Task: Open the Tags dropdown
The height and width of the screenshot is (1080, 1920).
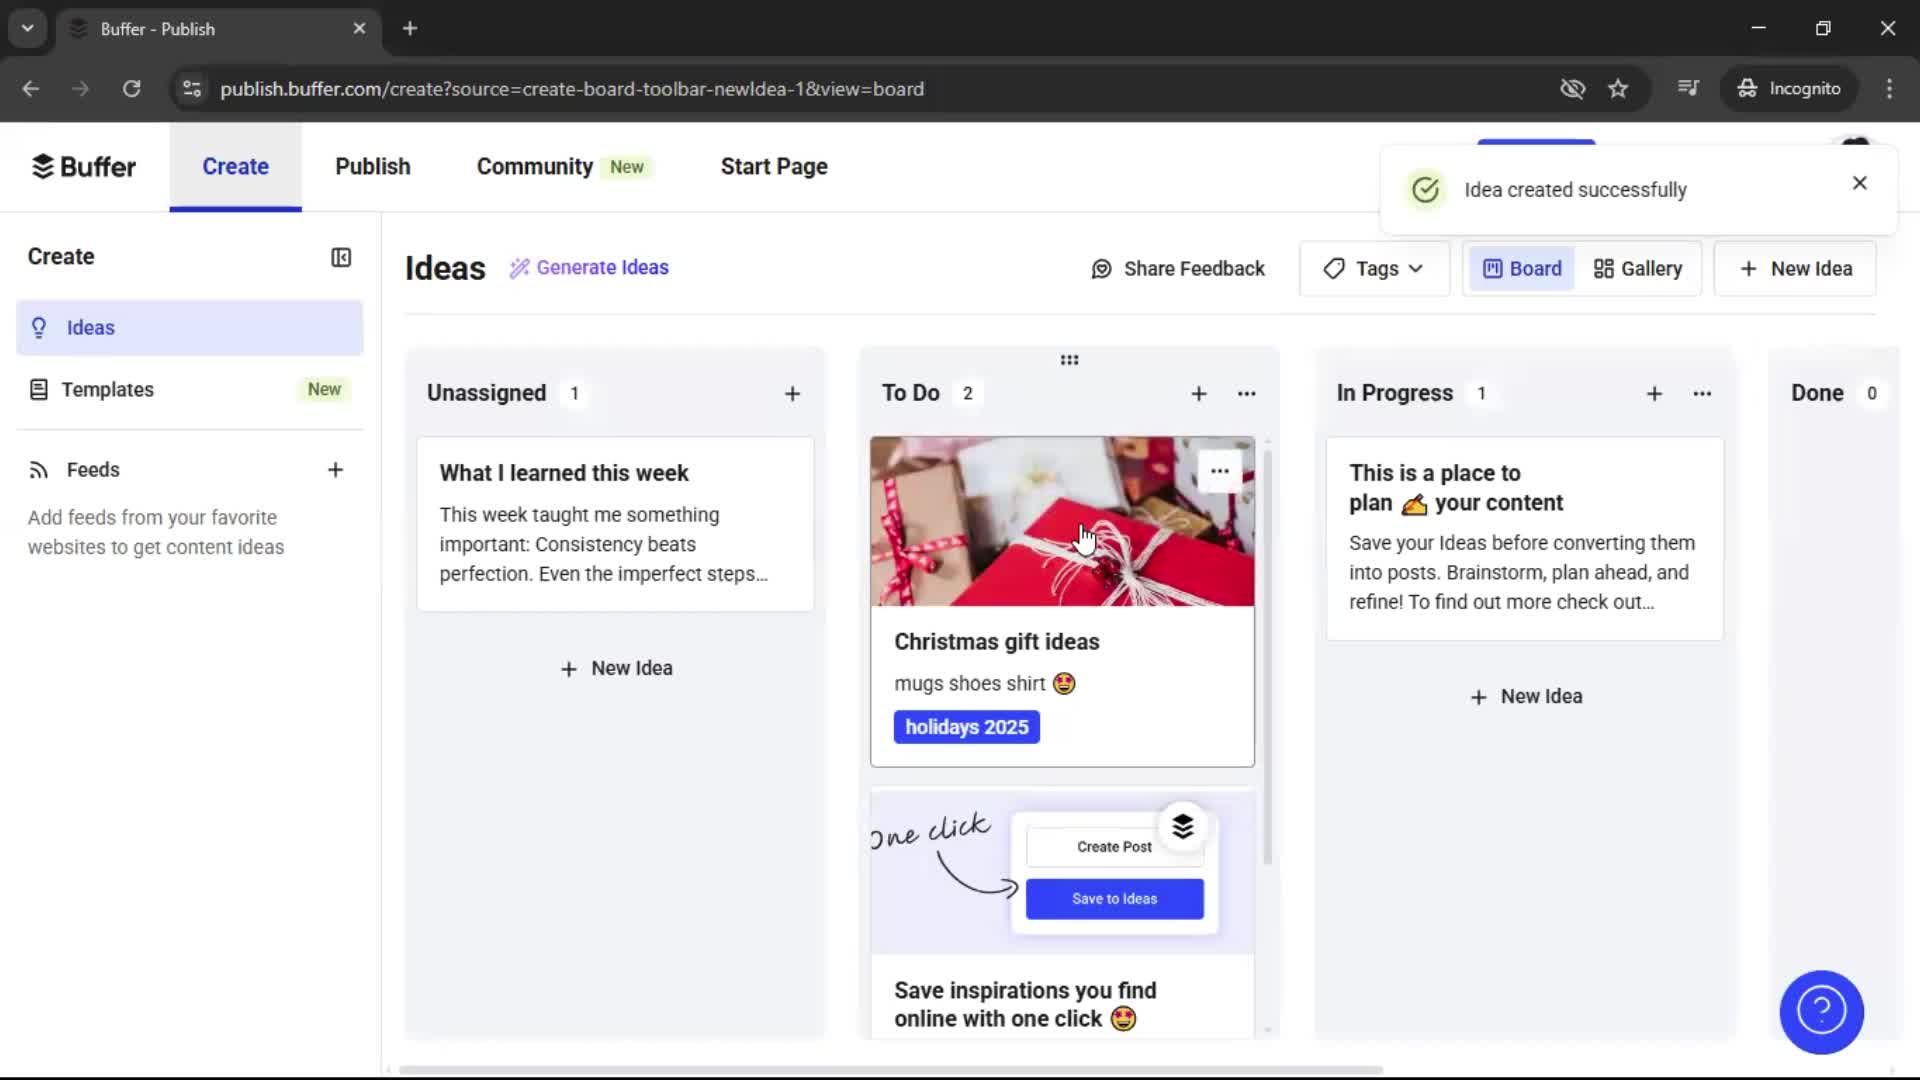Action: point(1374,268)
